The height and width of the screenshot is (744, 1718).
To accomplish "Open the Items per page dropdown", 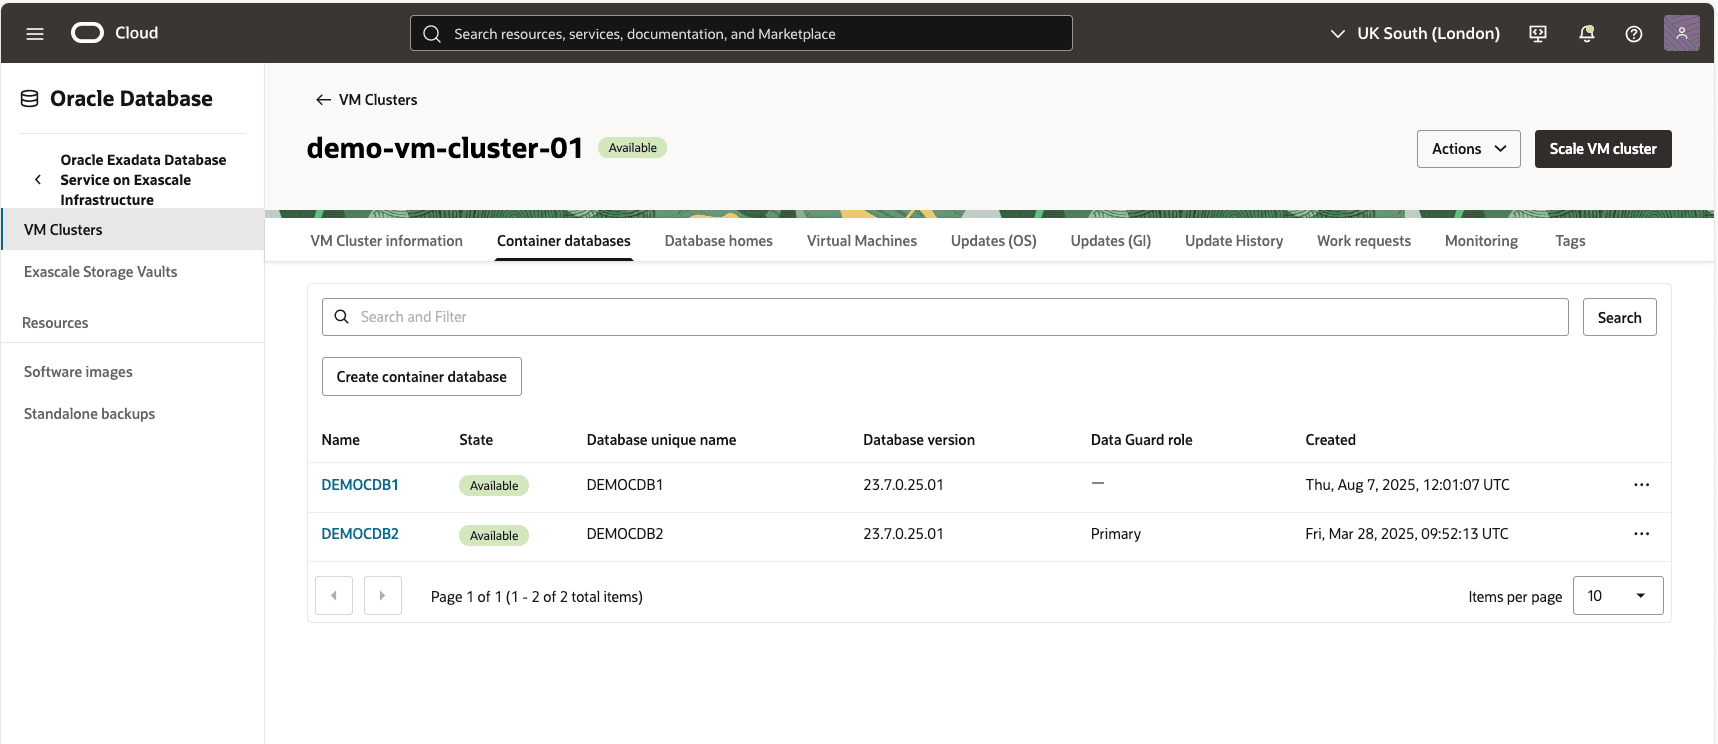I will click(1618, 596).
